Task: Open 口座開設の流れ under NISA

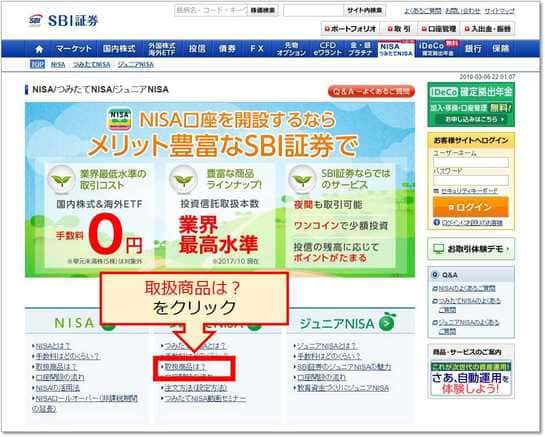Action: [x=60, y=377]
